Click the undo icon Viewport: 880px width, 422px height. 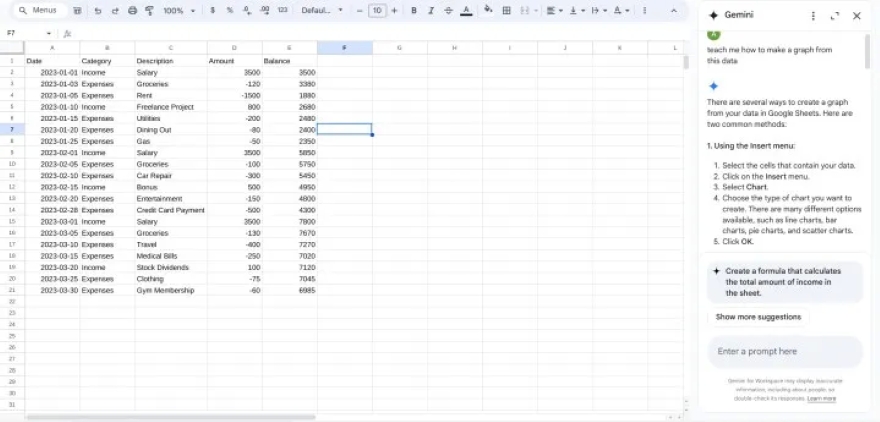coord(98,11)
